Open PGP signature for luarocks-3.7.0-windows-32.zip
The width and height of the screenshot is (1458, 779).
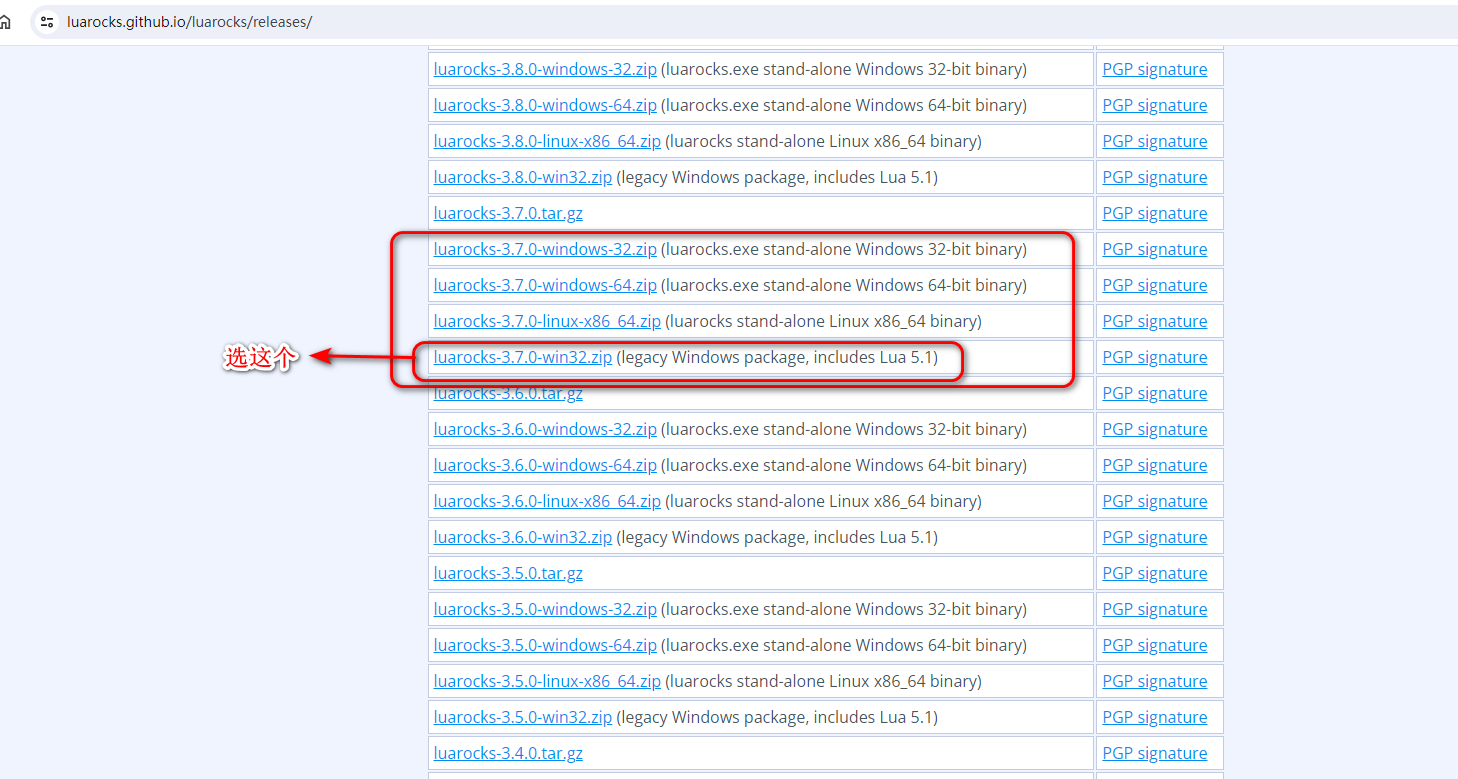(x=1155, y=249)
